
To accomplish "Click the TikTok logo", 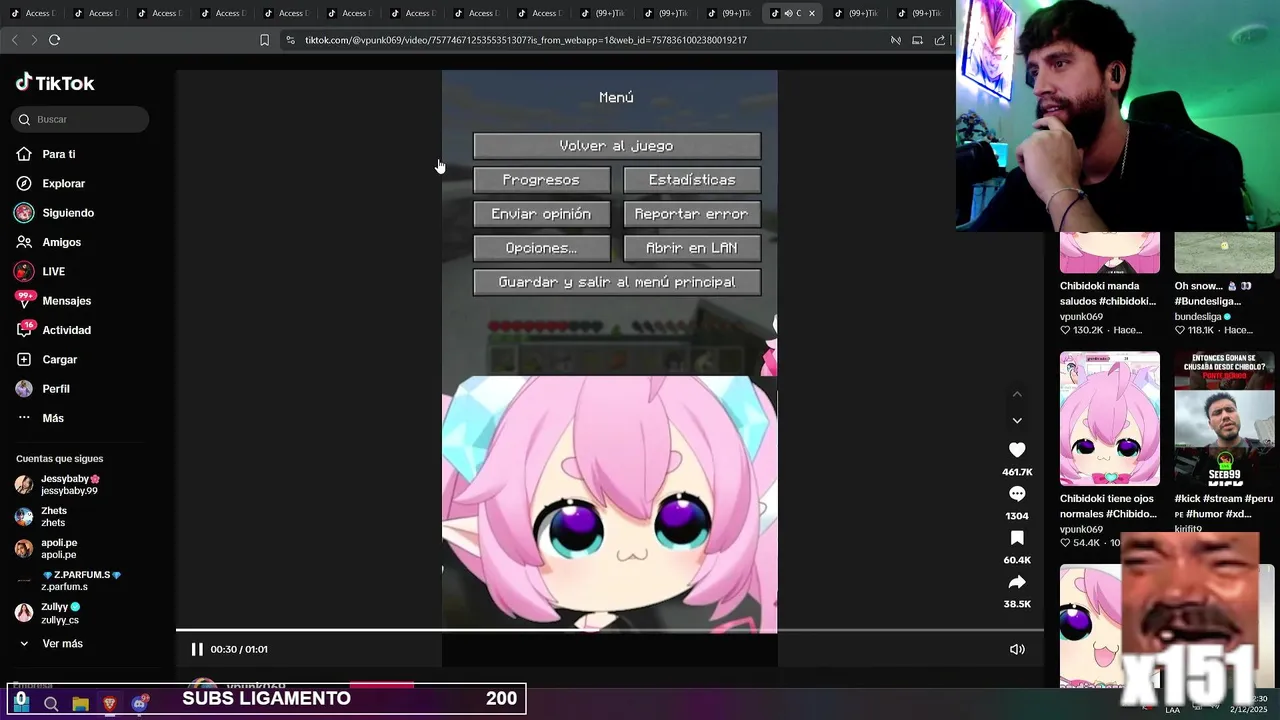I will click(x=55, y=83).
